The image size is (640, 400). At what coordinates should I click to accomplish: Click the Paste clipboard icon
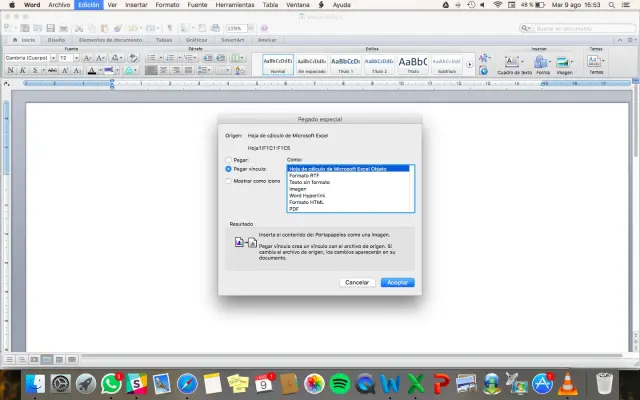pyautogui.click(x=105, y=28)
